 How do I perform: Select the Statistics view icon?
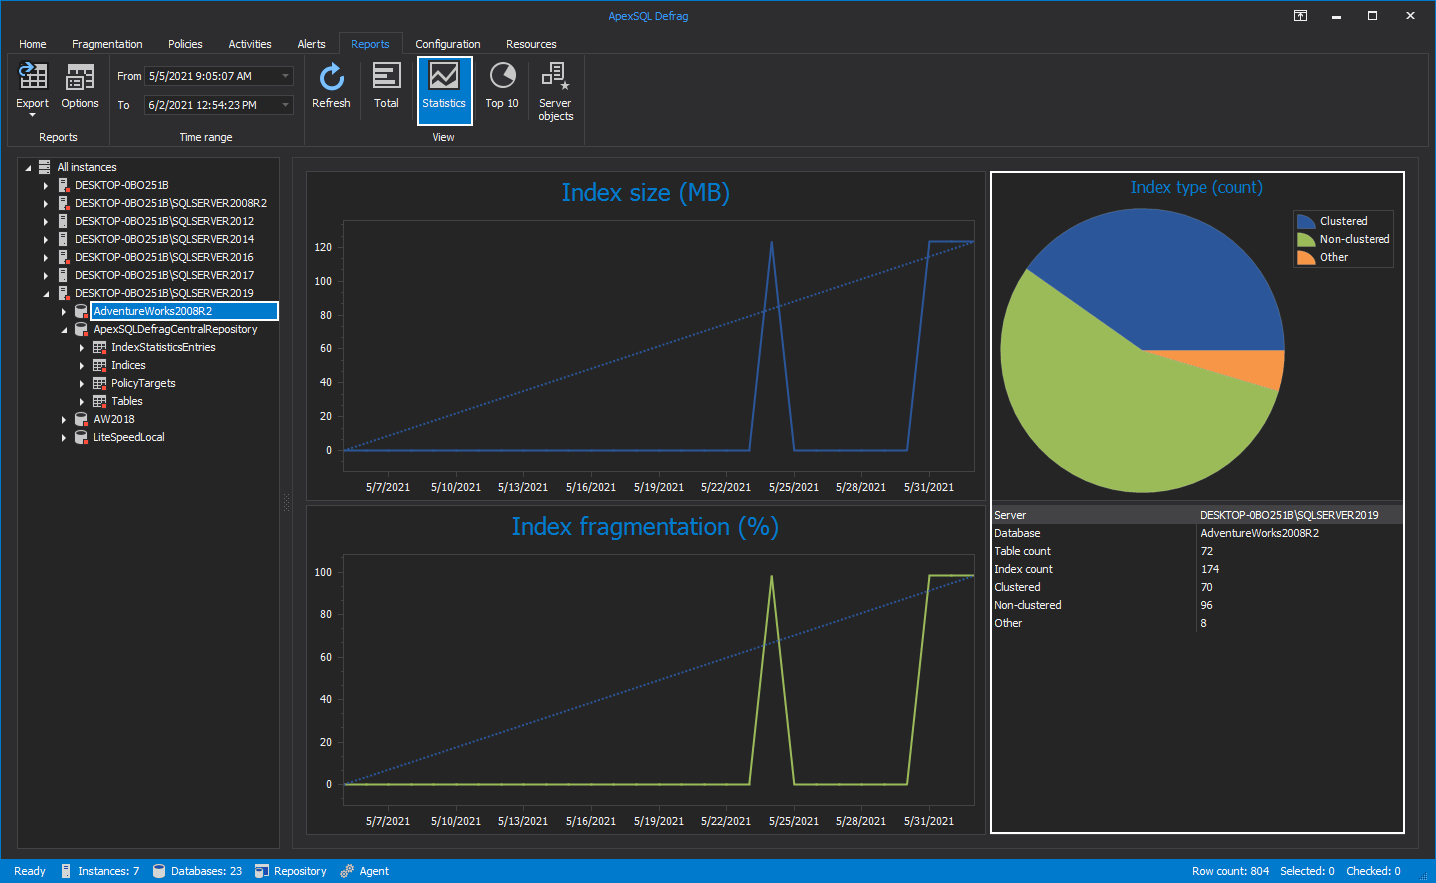click(444, 88)
